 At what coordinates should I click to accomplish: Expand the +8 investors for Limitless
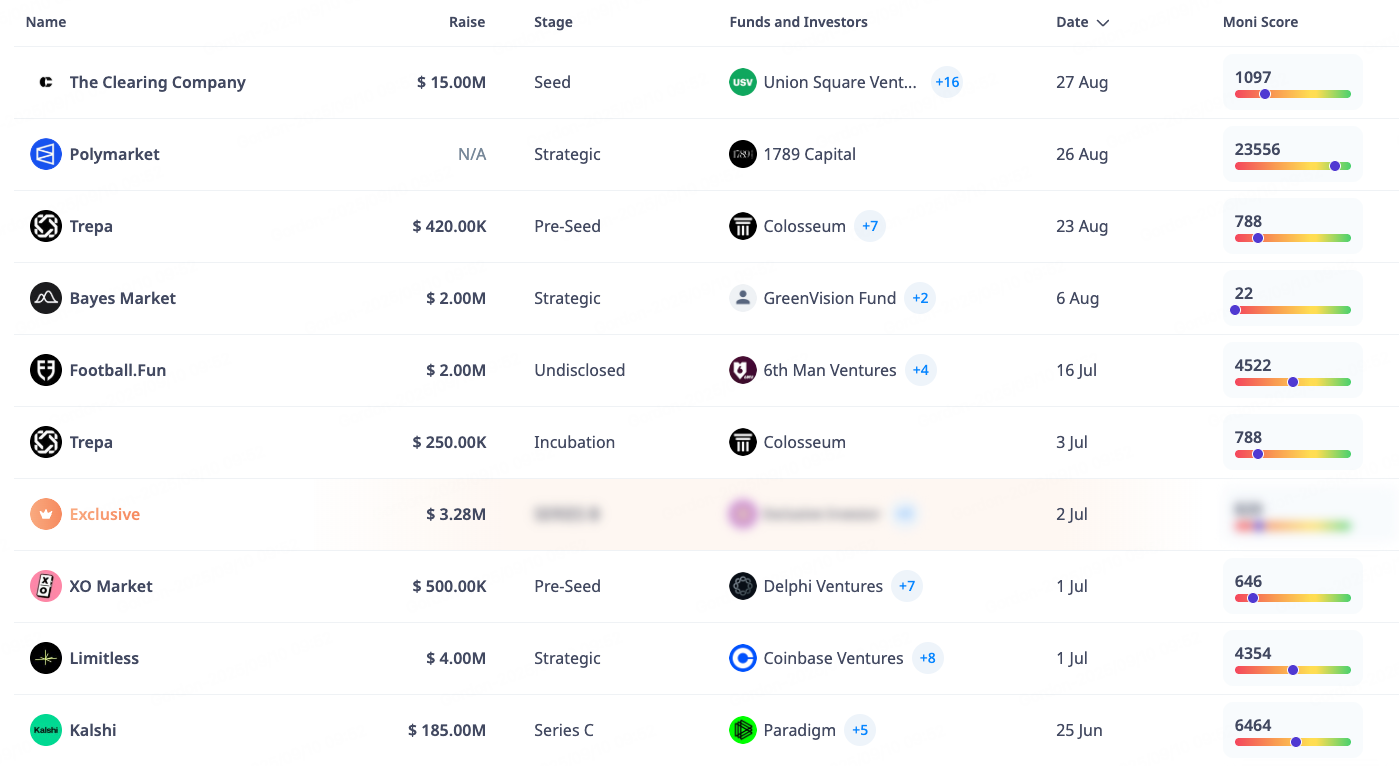click(x=928, y=658)
